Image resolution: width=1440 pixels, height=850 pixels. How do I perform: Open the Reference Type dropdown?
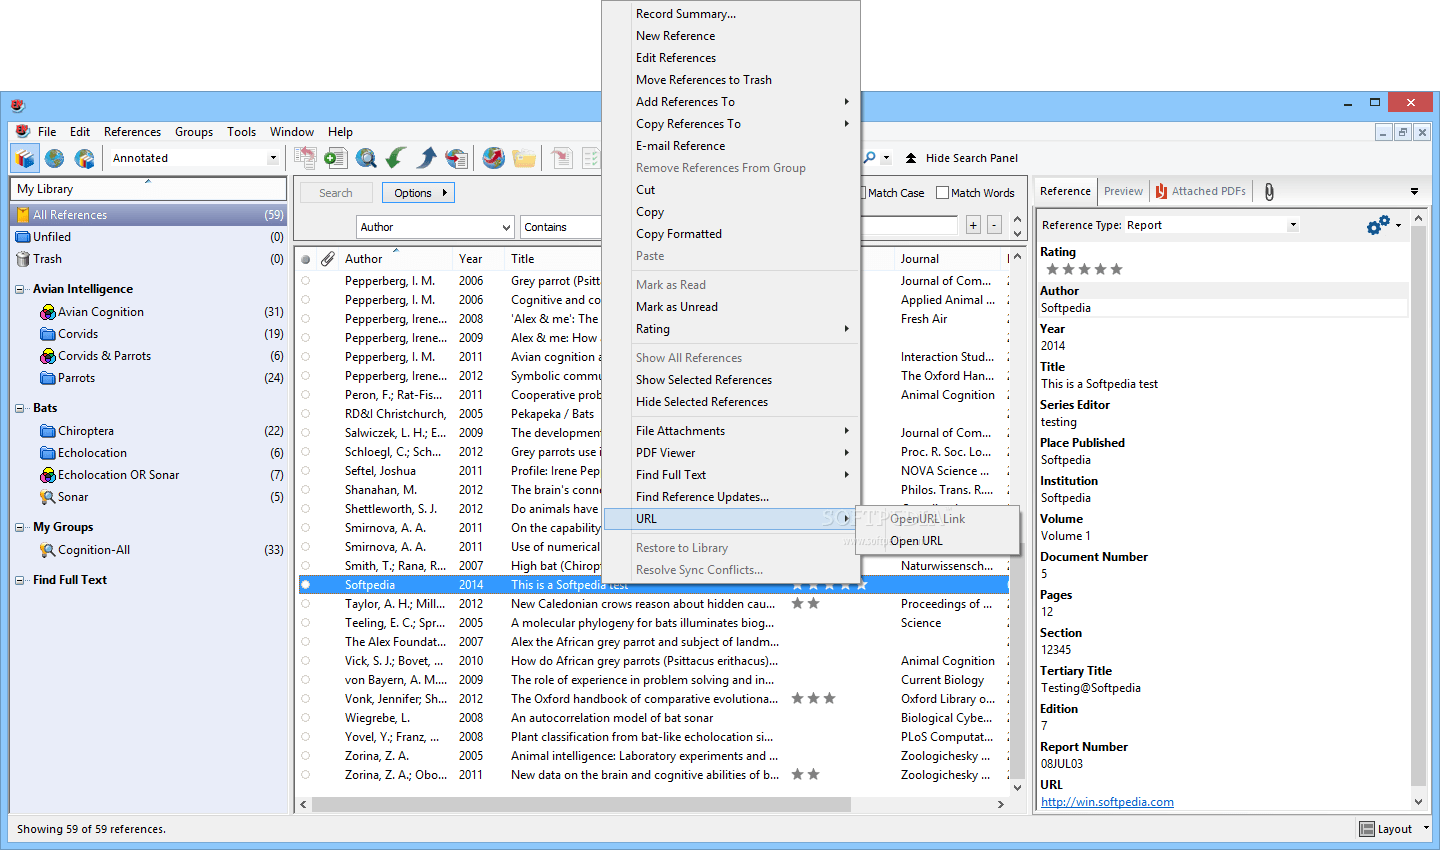point(1293,225)
